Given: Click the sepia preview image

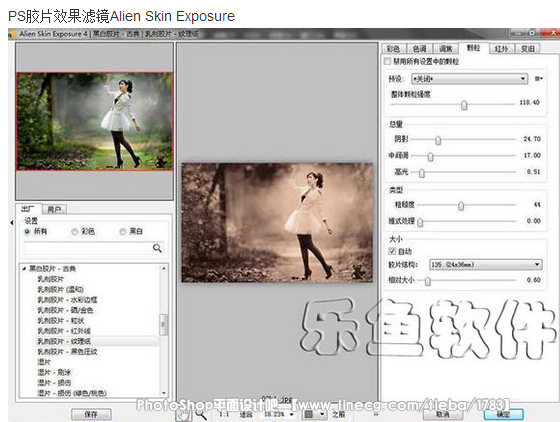Looking at the screenshot, I should point(277,222).
